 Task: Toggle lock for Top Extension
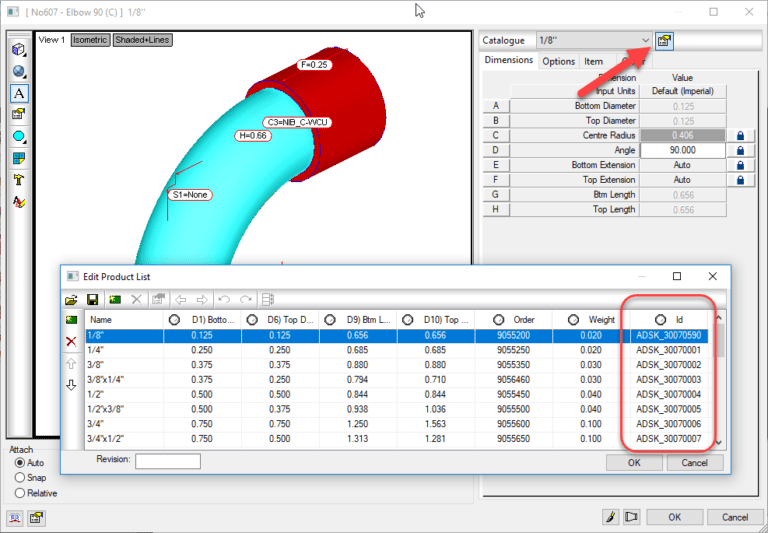click(741, 180)
